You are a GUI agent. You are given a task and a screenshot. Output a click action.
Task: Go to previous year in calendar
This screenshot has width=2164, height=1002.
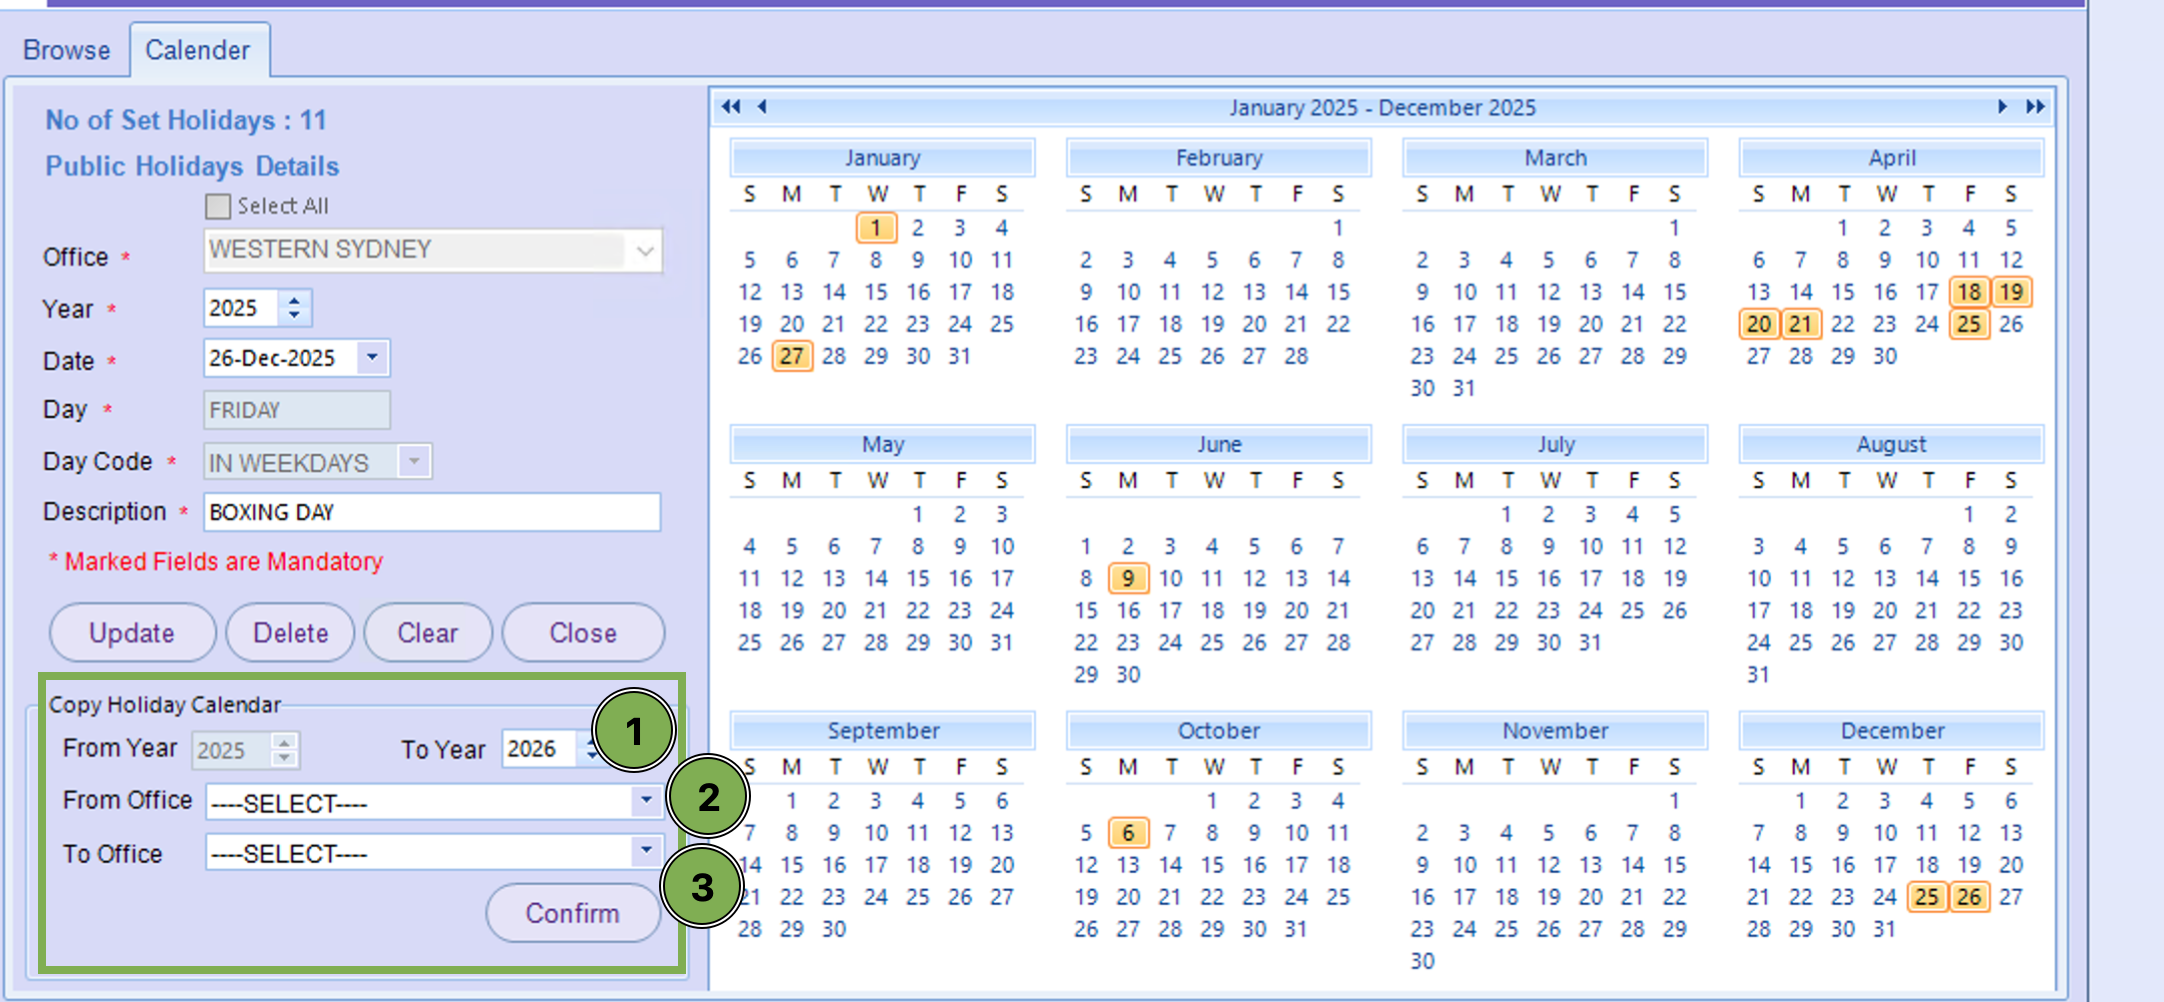tap(731, 107)
